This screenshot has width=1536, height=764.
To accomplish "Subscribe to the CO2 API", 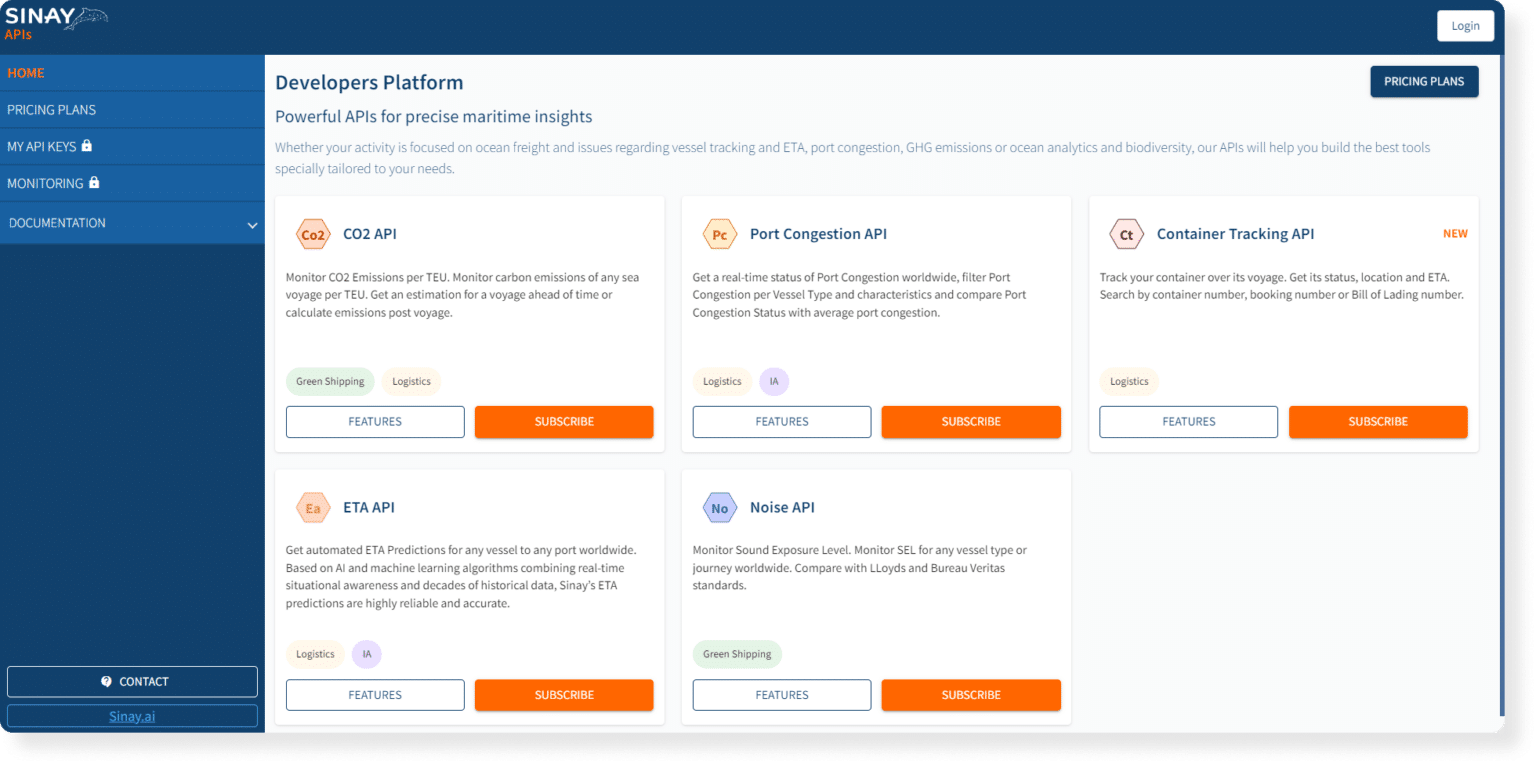I will pos(564,422).
